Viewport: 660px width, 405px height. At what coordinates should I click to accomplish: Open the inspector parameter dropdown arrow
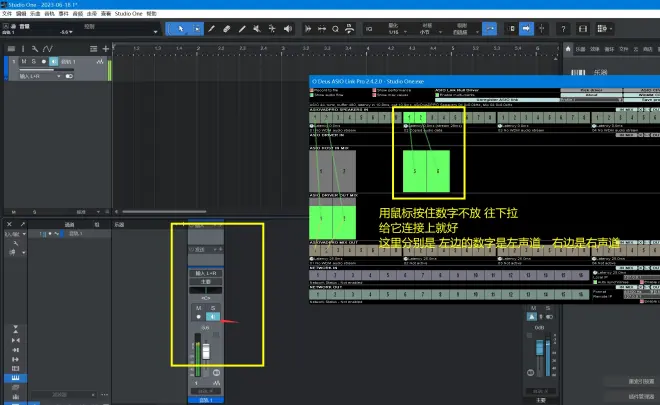pos(155,32)
